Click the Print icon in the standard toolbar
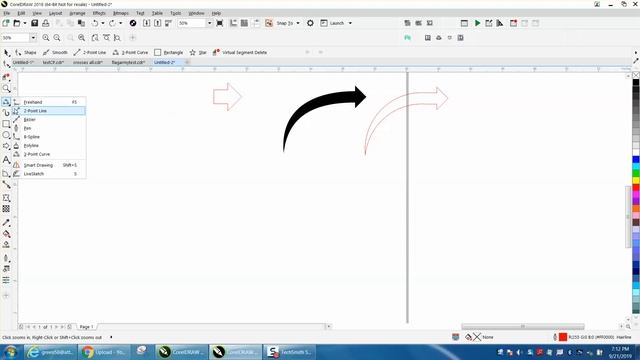The image size is (640, 360). pyautogui.click(x=46, y=23)
